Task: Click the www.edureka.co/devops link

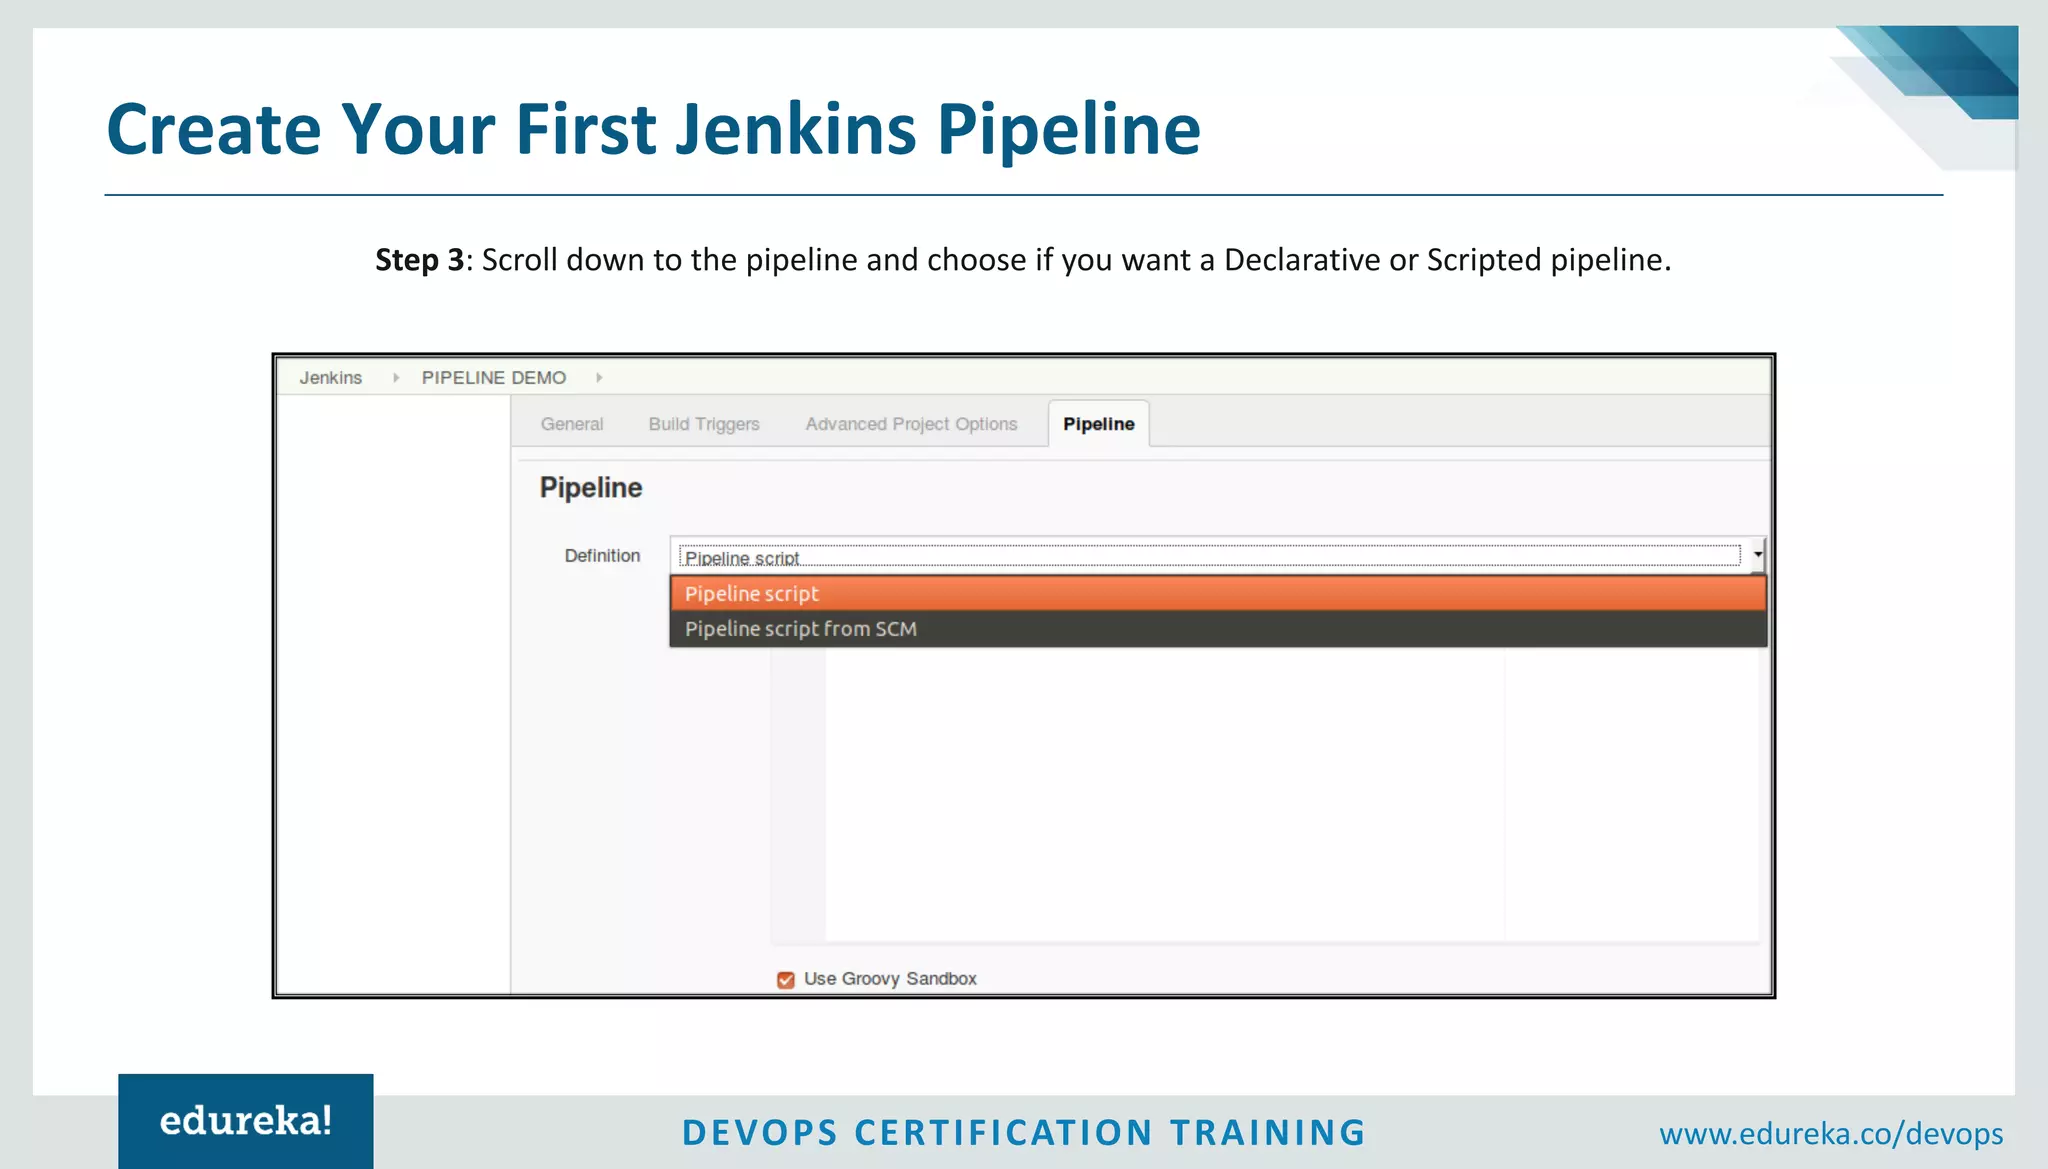Action: point(1831,1134)
